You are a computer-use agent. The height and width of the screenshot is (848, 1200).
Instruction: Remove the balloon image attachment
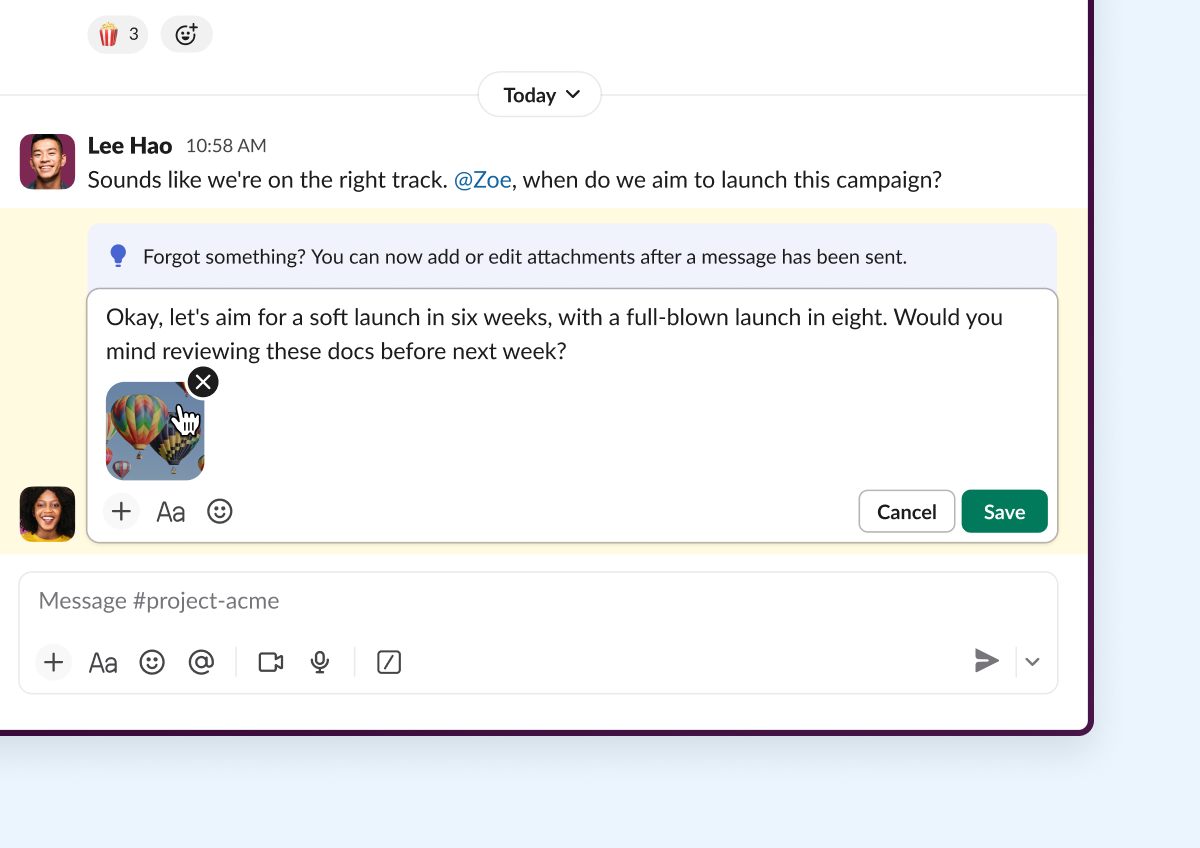pos(203,382)
